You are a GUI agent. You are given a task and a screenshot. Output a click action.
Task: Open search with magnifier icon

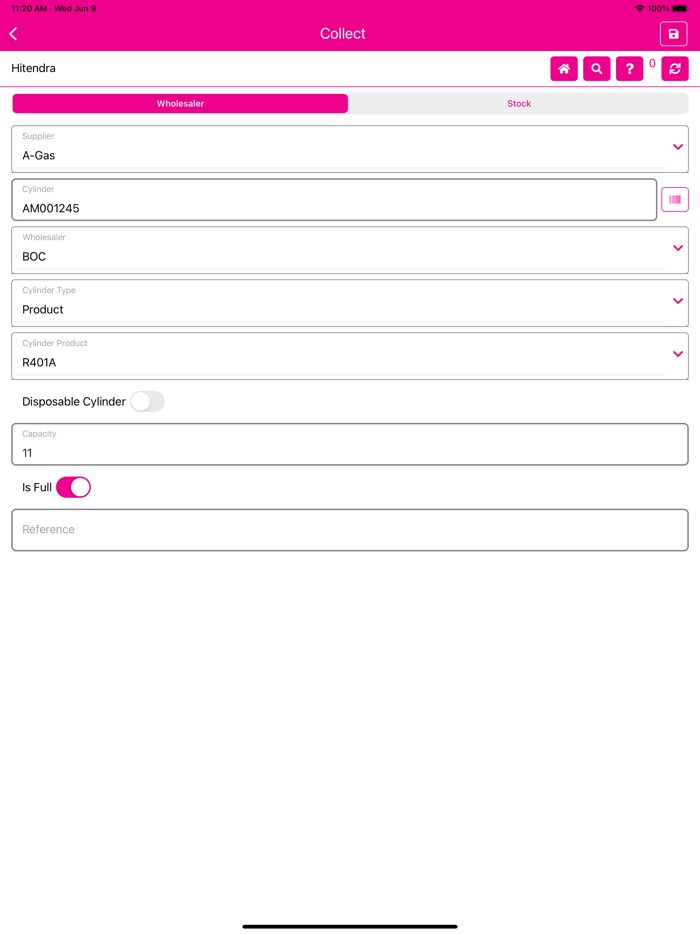pyautogui.click(x=596, y=69)
